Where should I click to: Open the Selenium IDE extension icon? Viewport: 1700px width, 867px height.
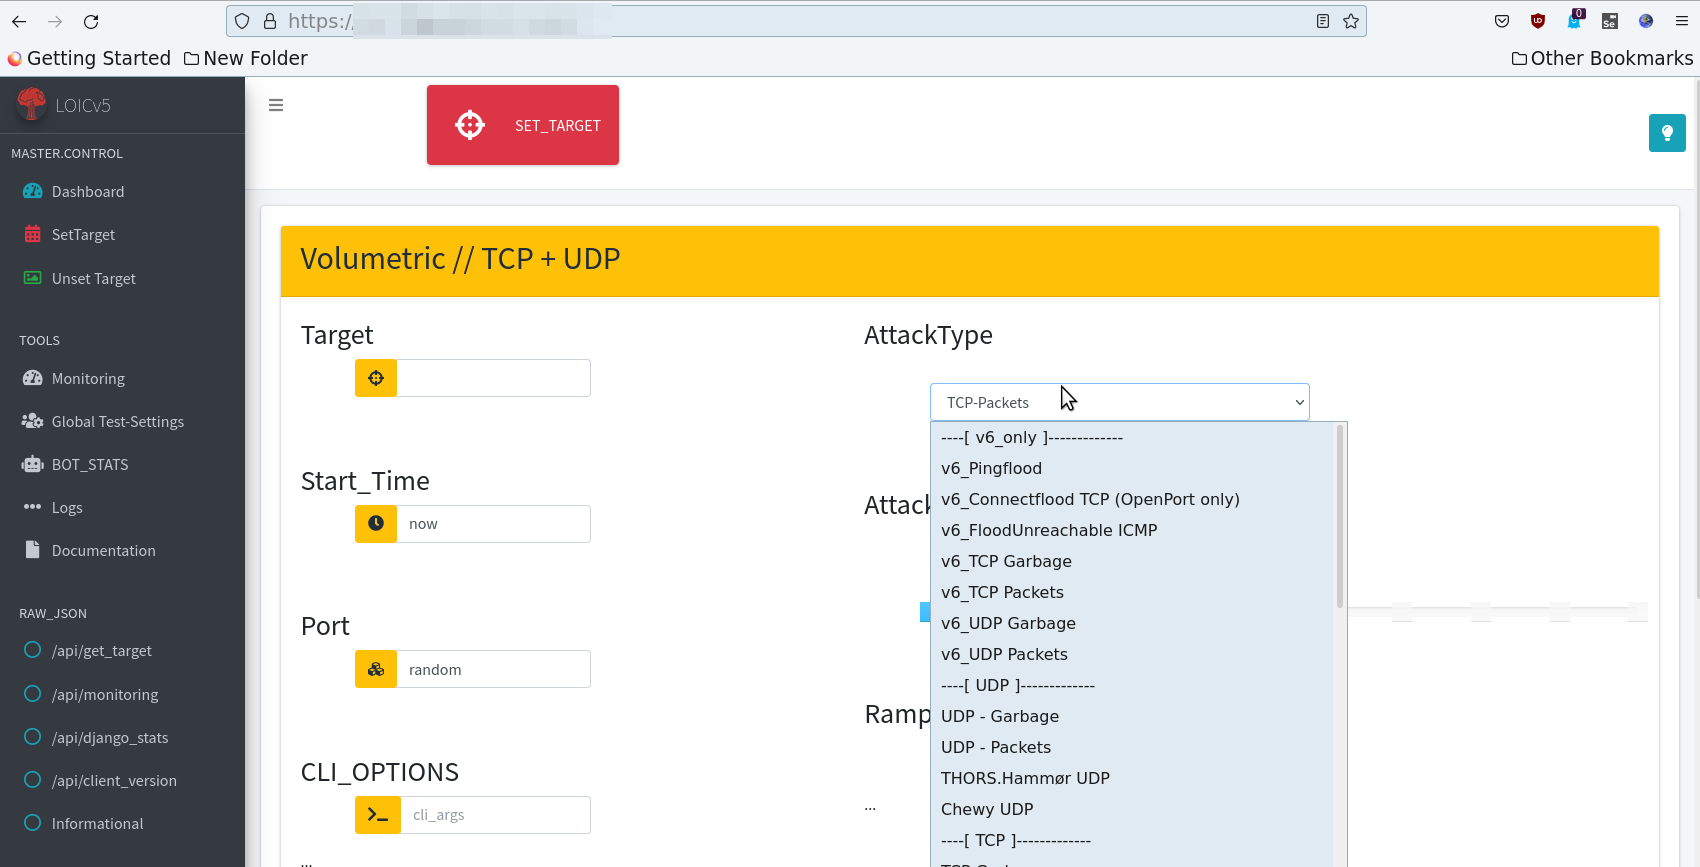pyautogui.click(x=1610, y=21)
